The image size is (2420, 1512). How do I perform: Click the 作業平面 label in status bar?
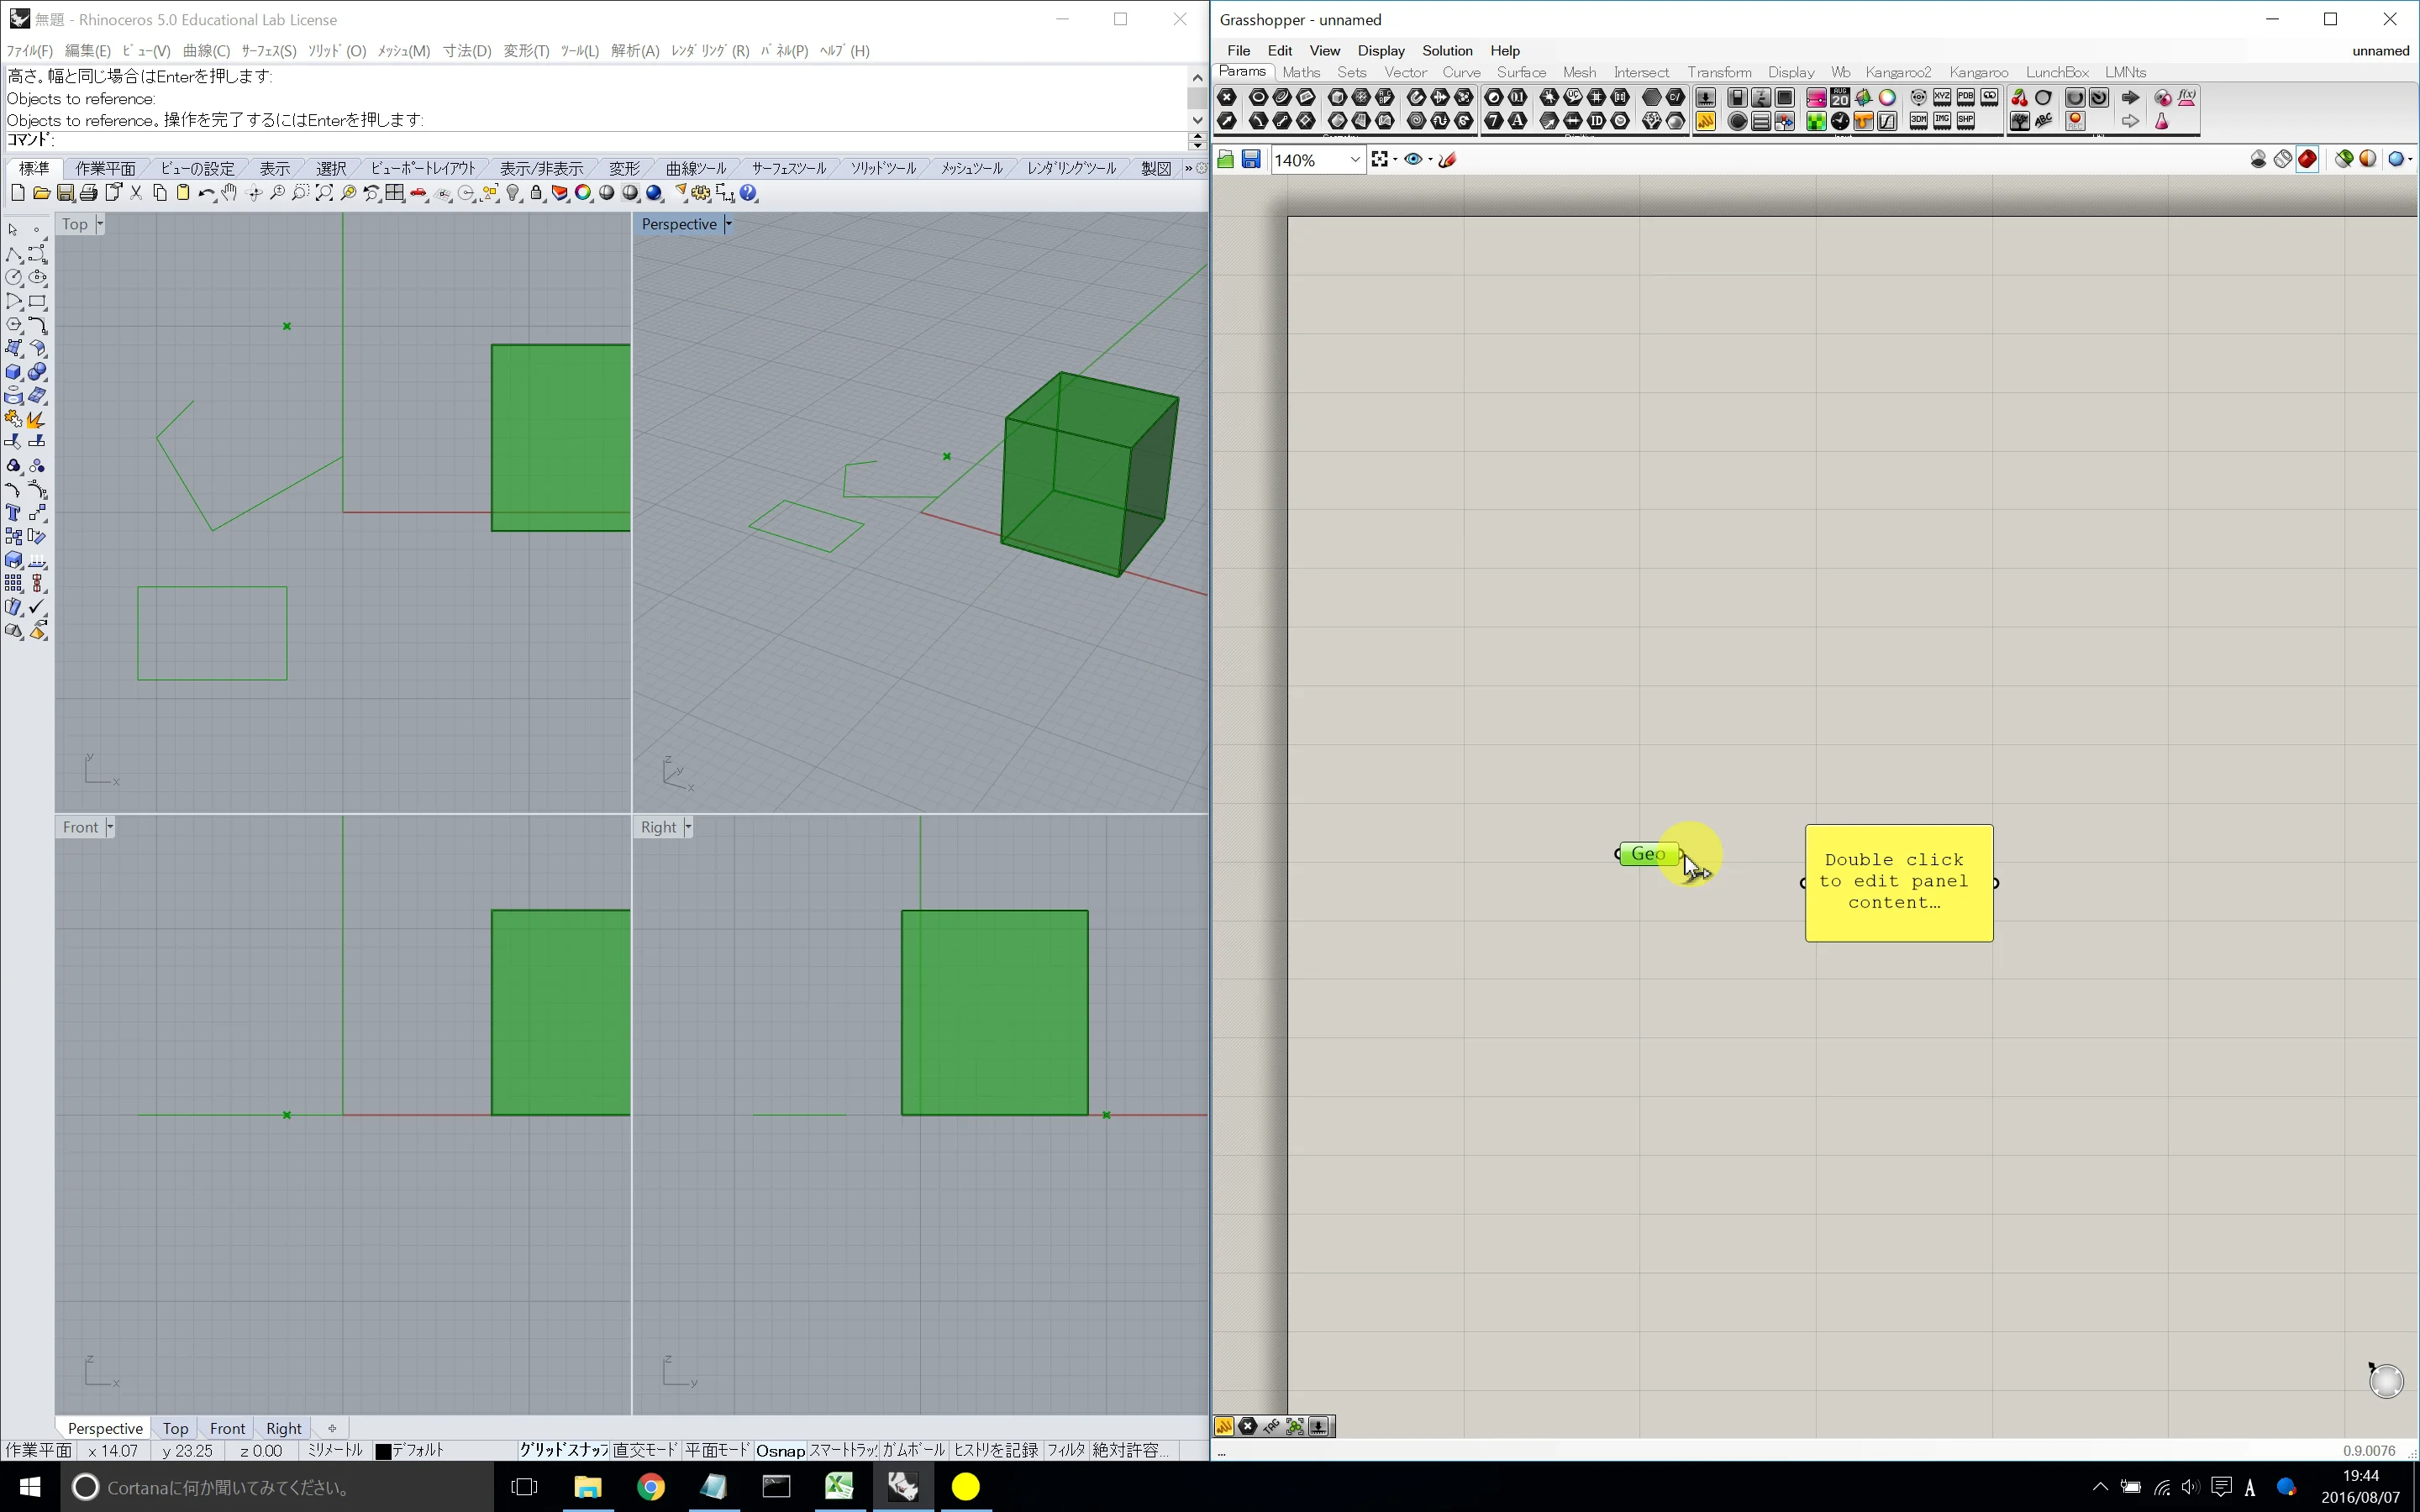pyautogui.click(x=39, y=1450)
